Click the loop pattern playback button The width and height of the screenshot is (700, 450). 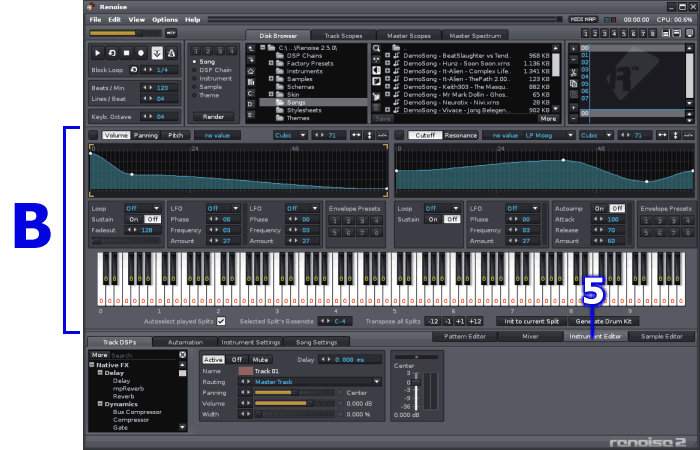pyautogui.click(x=112, y=53)
